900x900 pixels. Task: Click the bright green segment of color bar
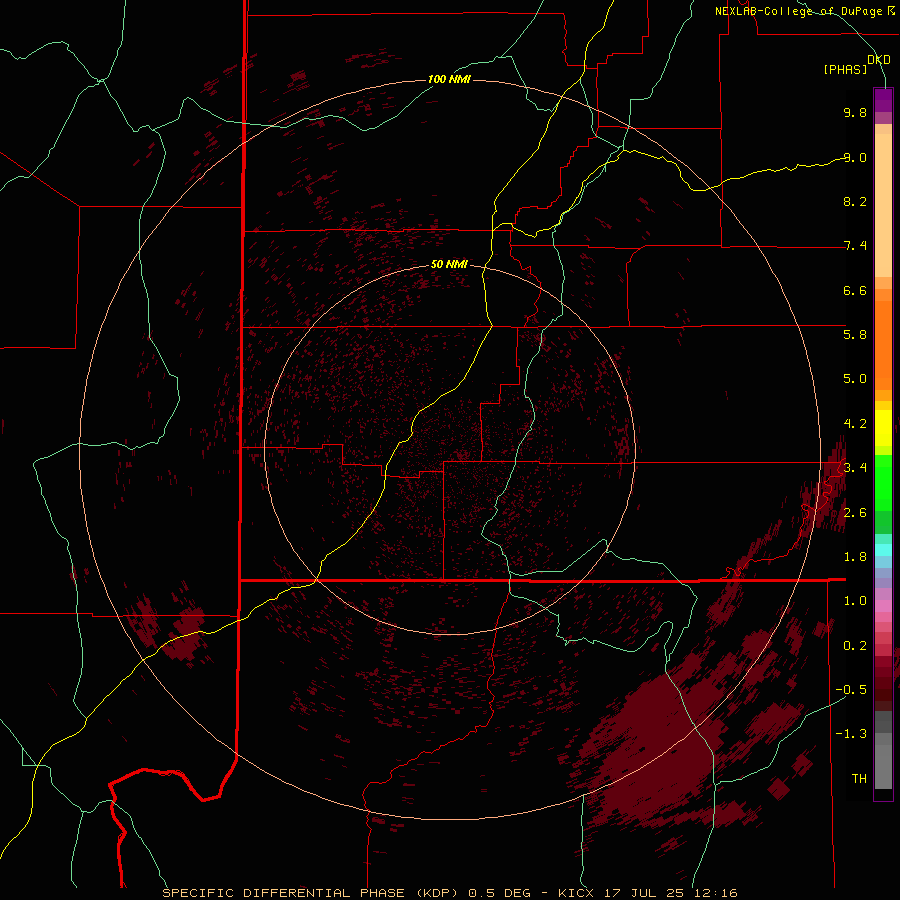[883, 482]
